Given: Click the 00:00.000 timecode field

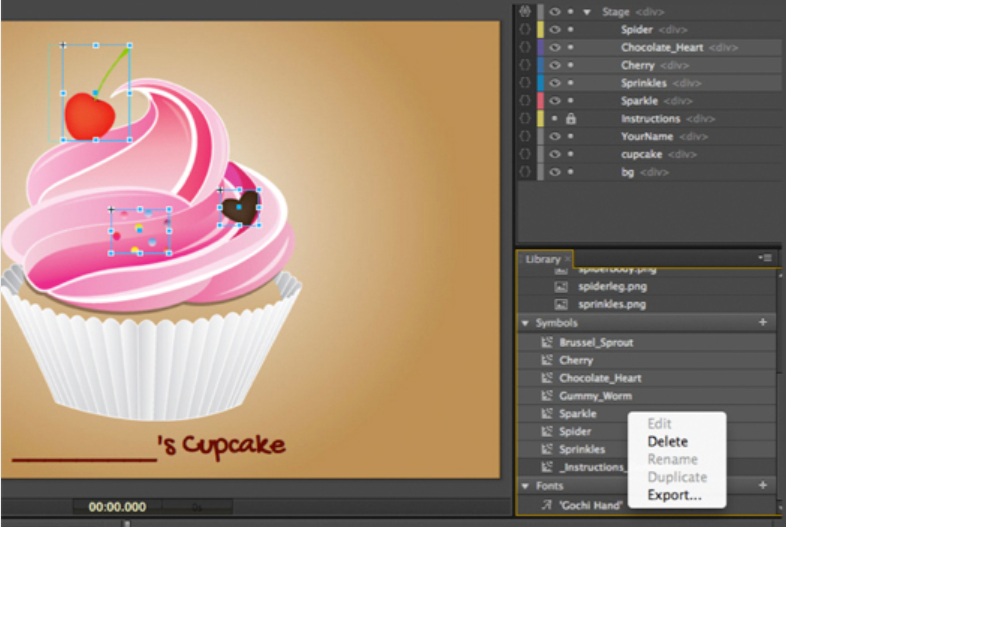Looking at the screenshot, I should click(x=117, y=507).
